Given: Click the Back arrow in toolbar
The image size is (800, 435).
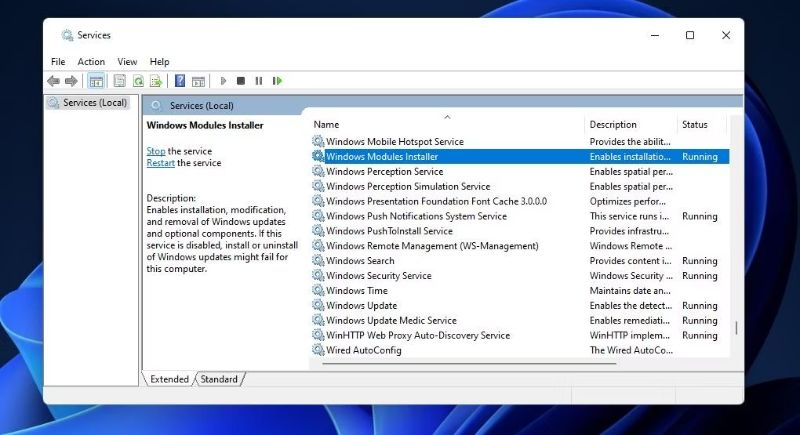Looking at the screenshot, I should coord(53,81).
